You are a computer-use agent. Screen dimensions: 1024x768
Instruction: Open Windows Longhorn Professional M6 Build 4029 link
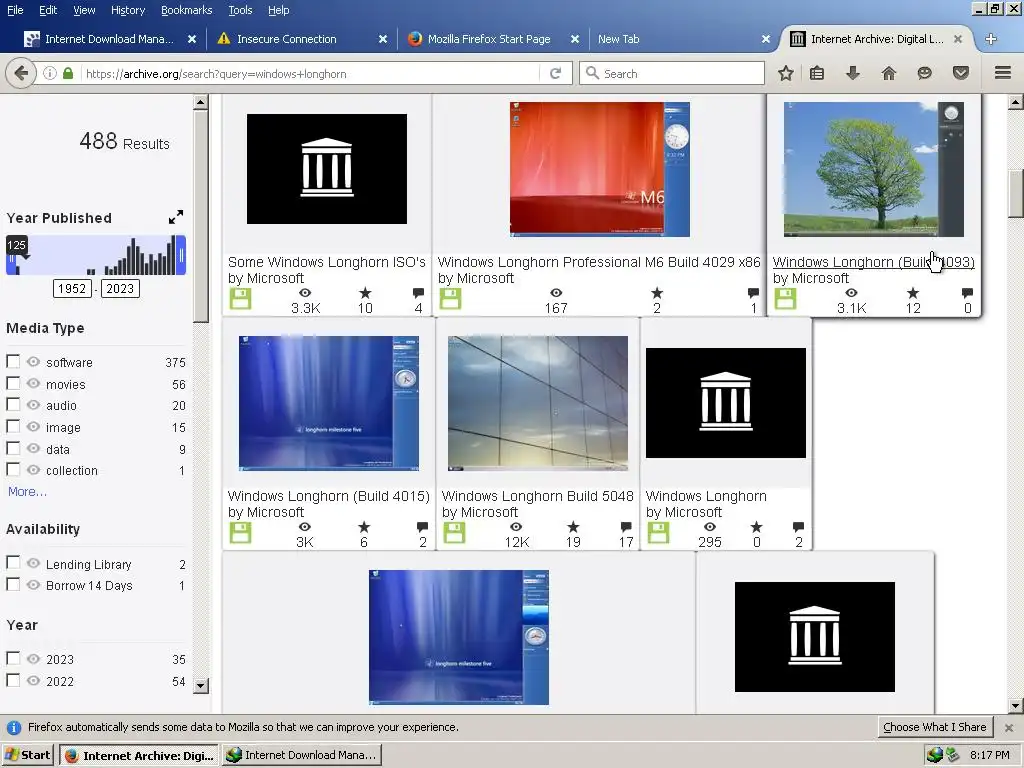coord(599,262)
